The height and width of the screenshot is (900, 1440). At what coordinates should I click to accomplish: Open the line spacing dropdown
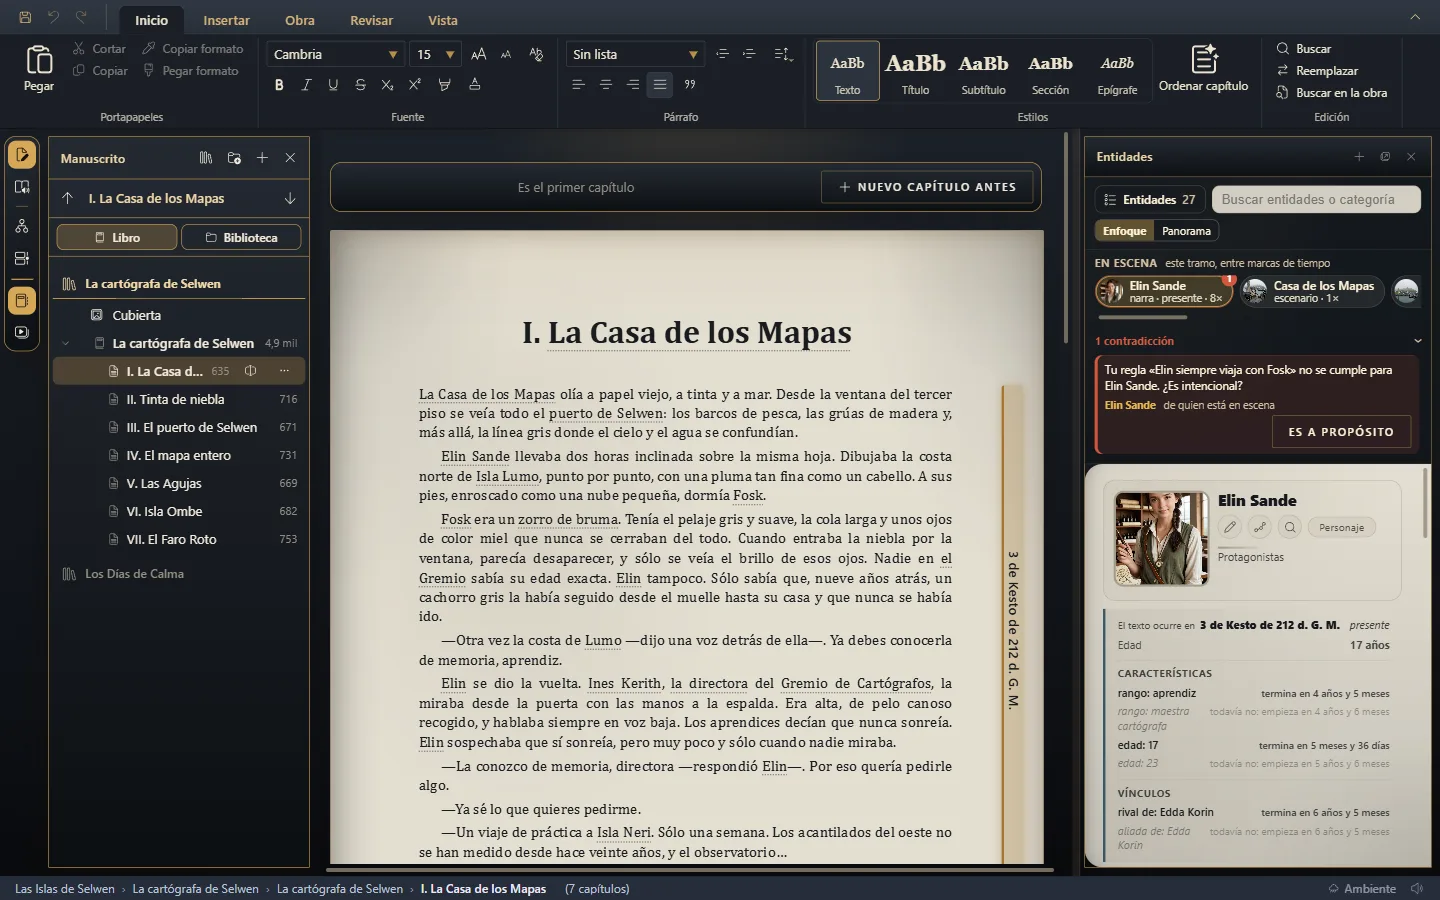[x=783, y=54]
